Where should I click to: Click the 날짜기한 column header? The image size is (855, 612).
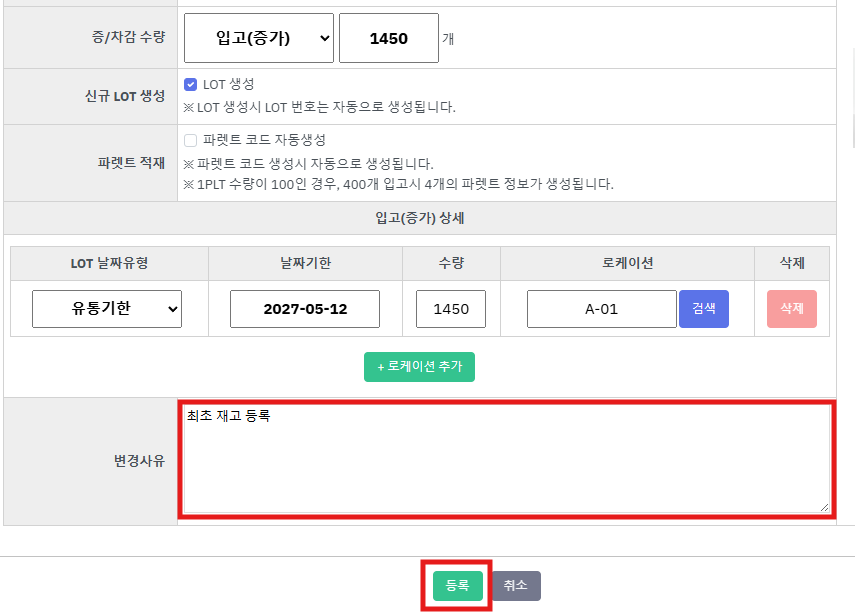304,263
